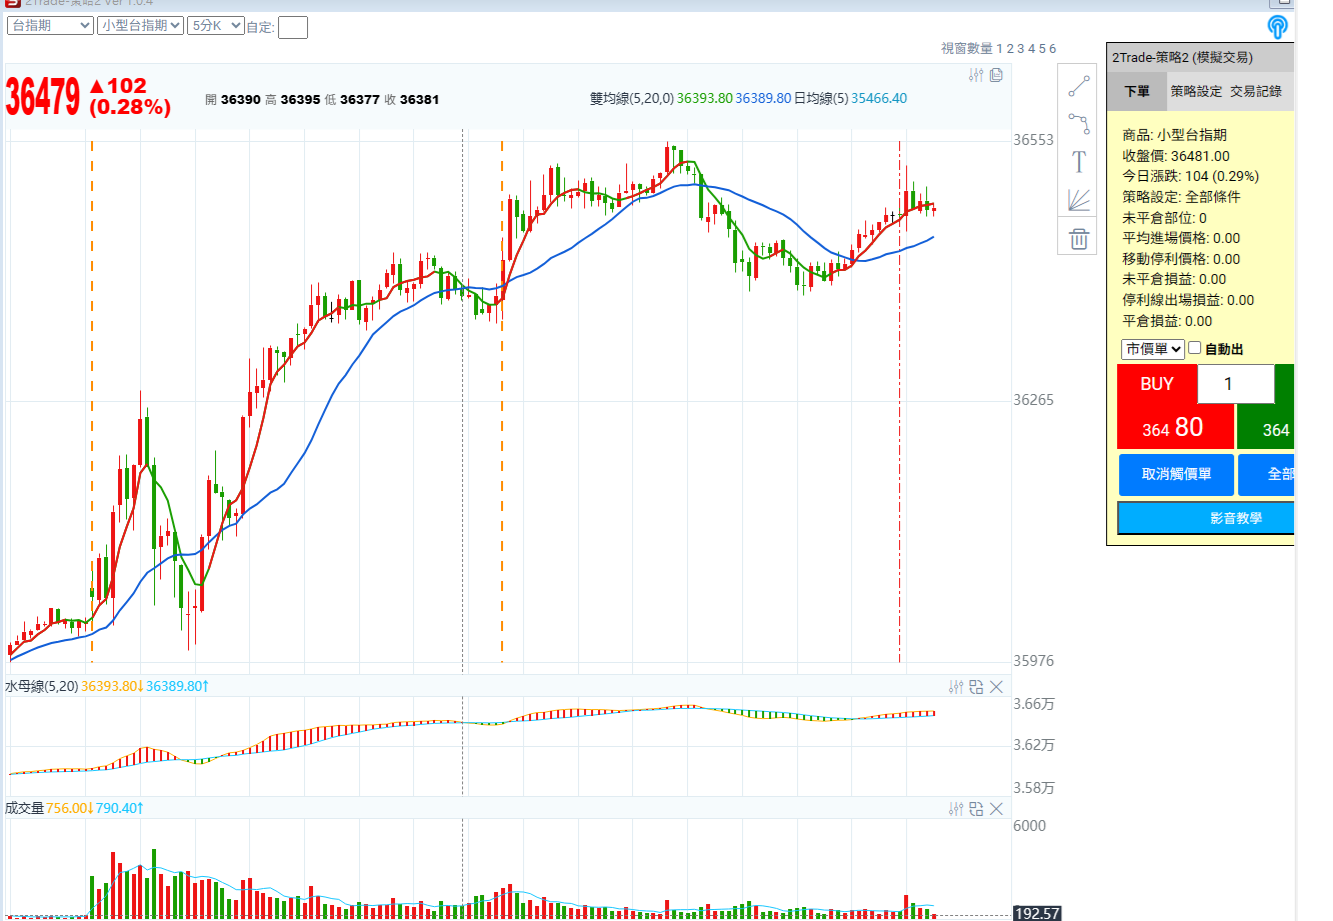Select the polyline drawing tool
The height and width of the screenshot is (921, 1333).
point(1078,124)
